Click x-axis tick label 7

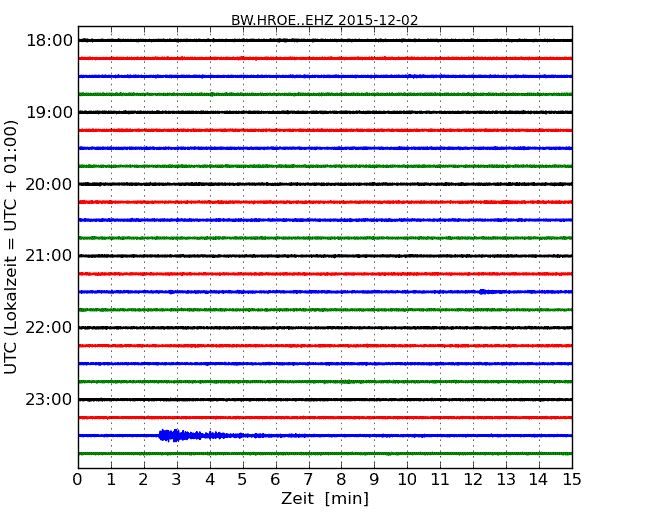[x=308, y=480]
